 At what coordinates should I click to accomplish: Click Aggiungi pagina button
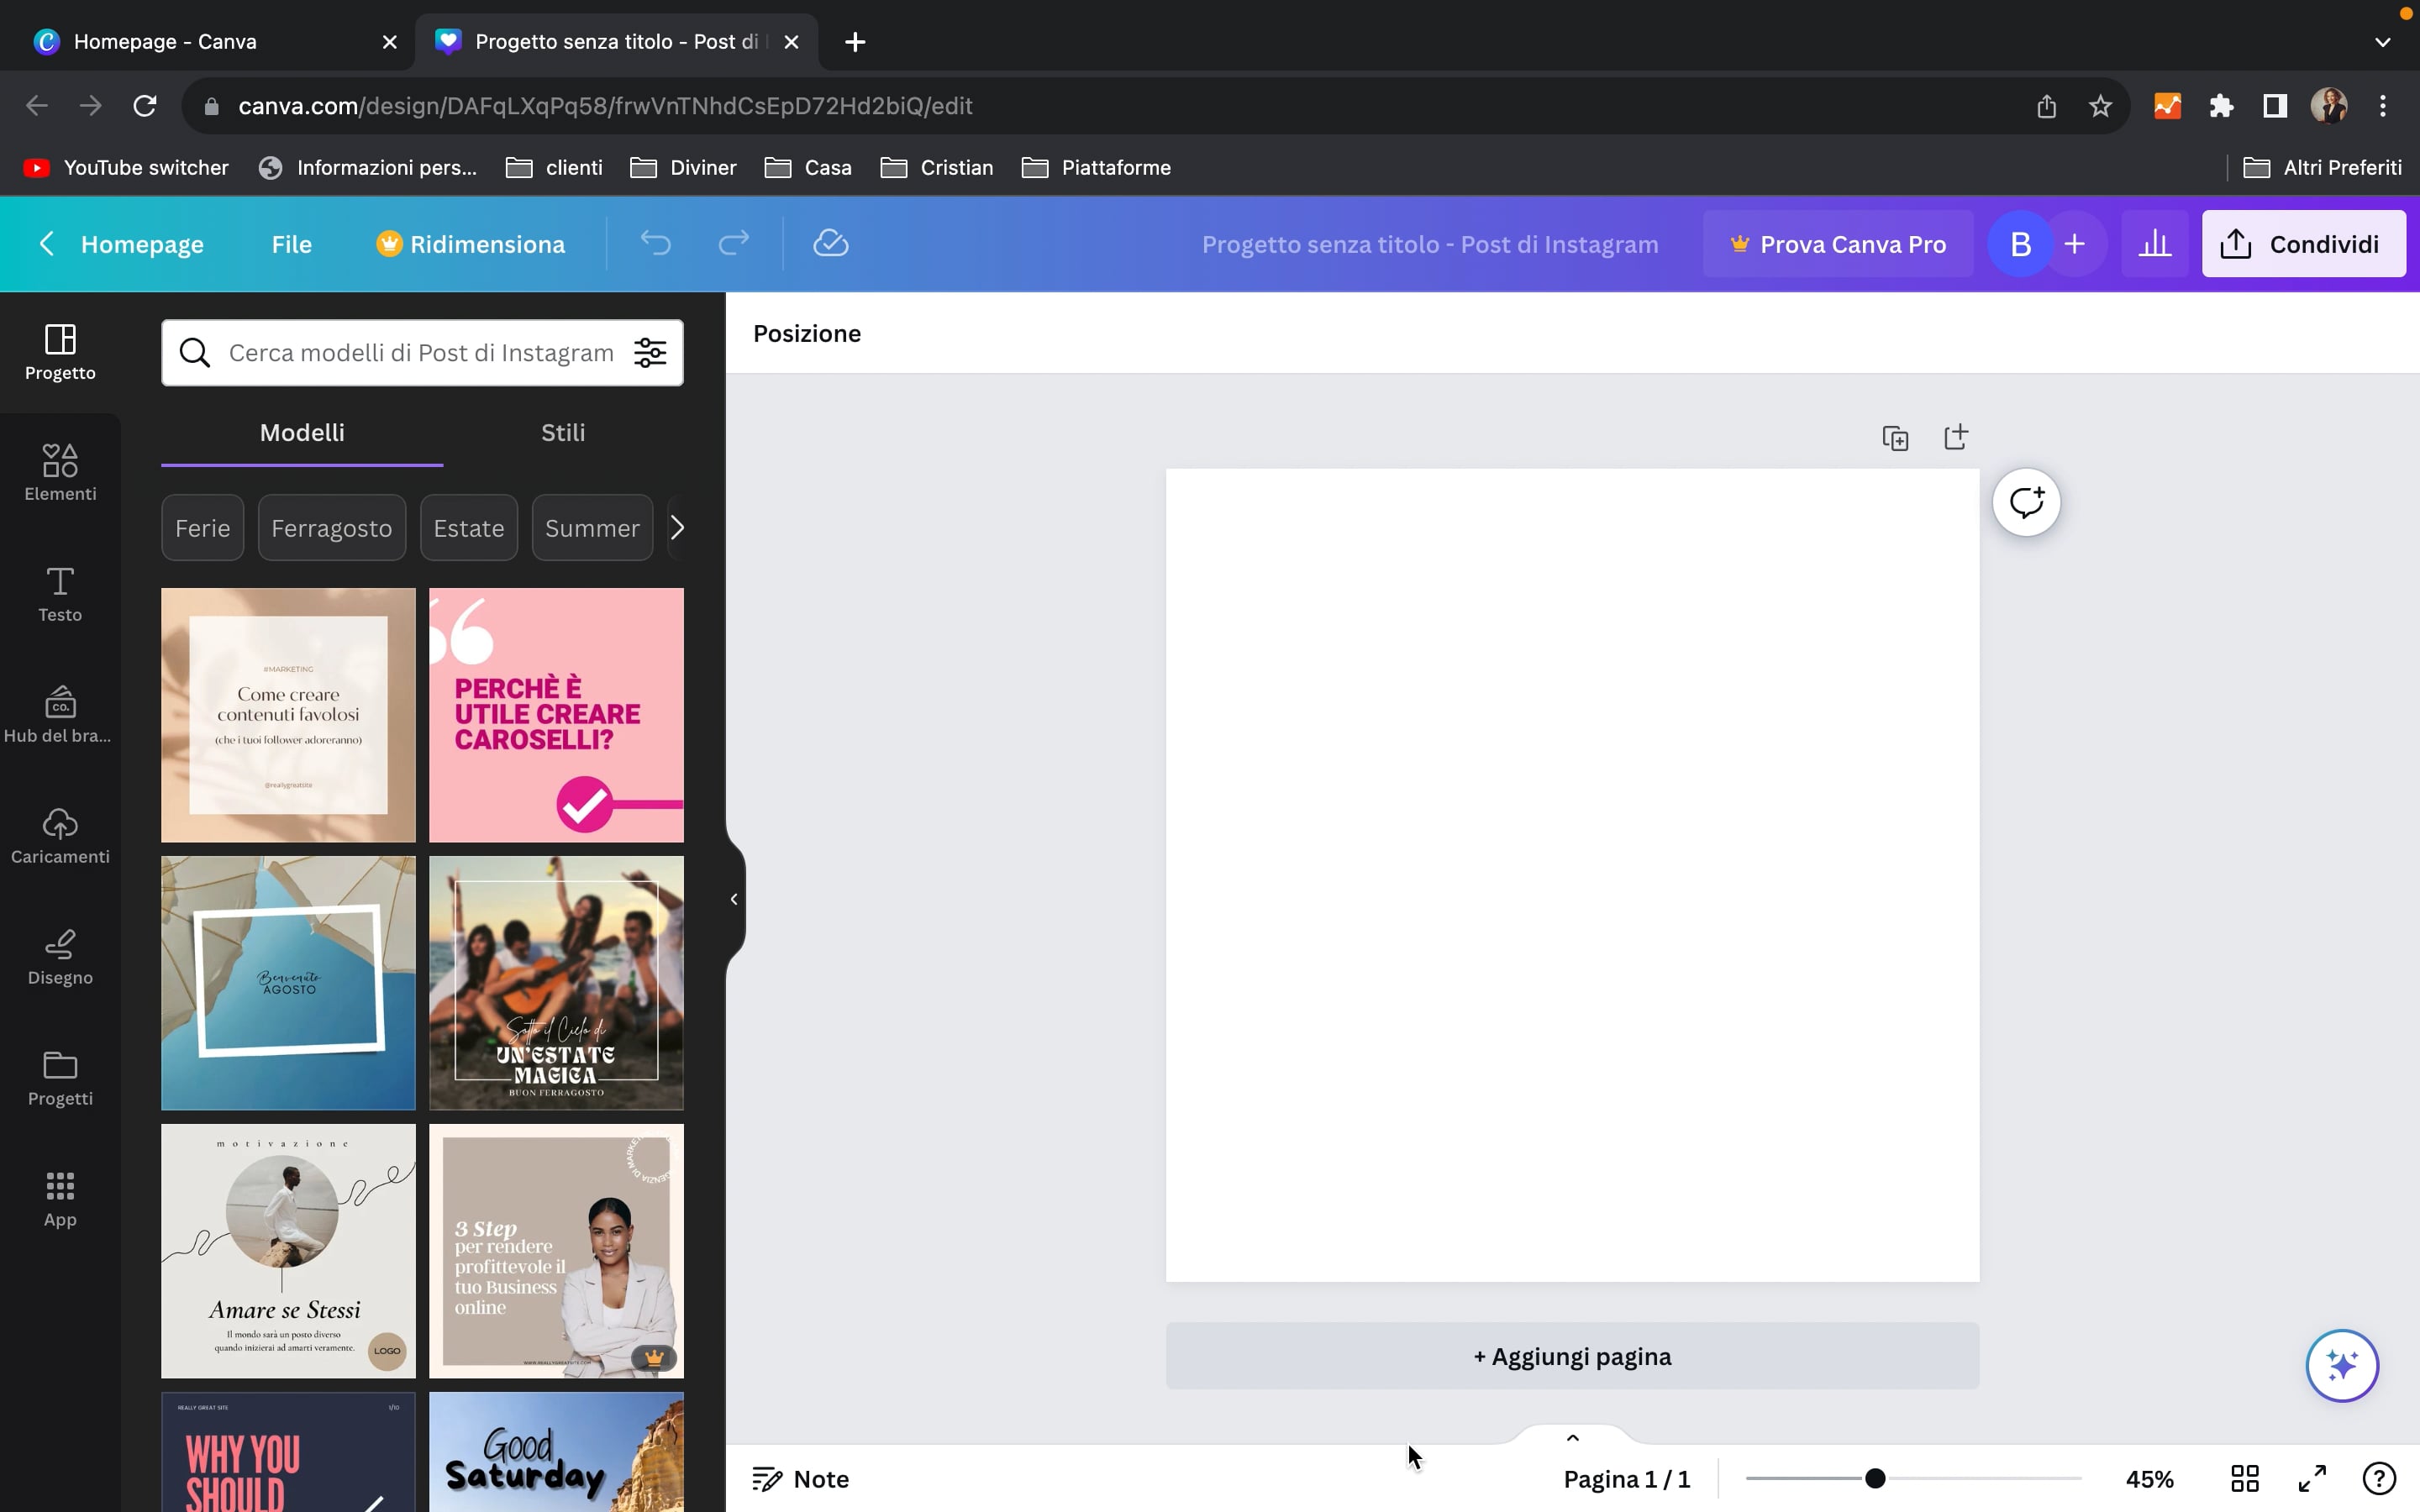click(1572, 1356)
